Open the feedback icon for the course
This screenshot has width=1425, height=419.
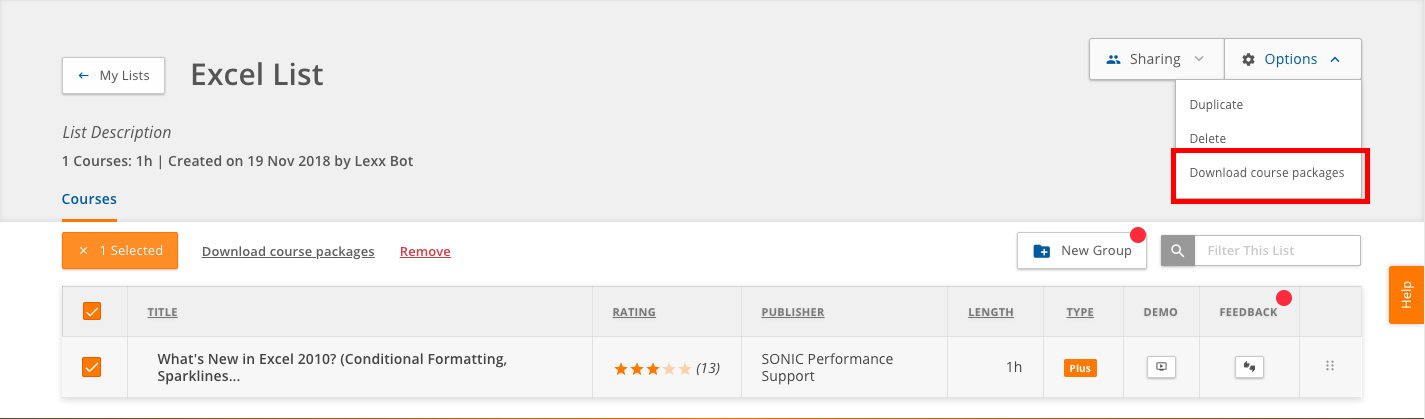tap(1248, 366)
